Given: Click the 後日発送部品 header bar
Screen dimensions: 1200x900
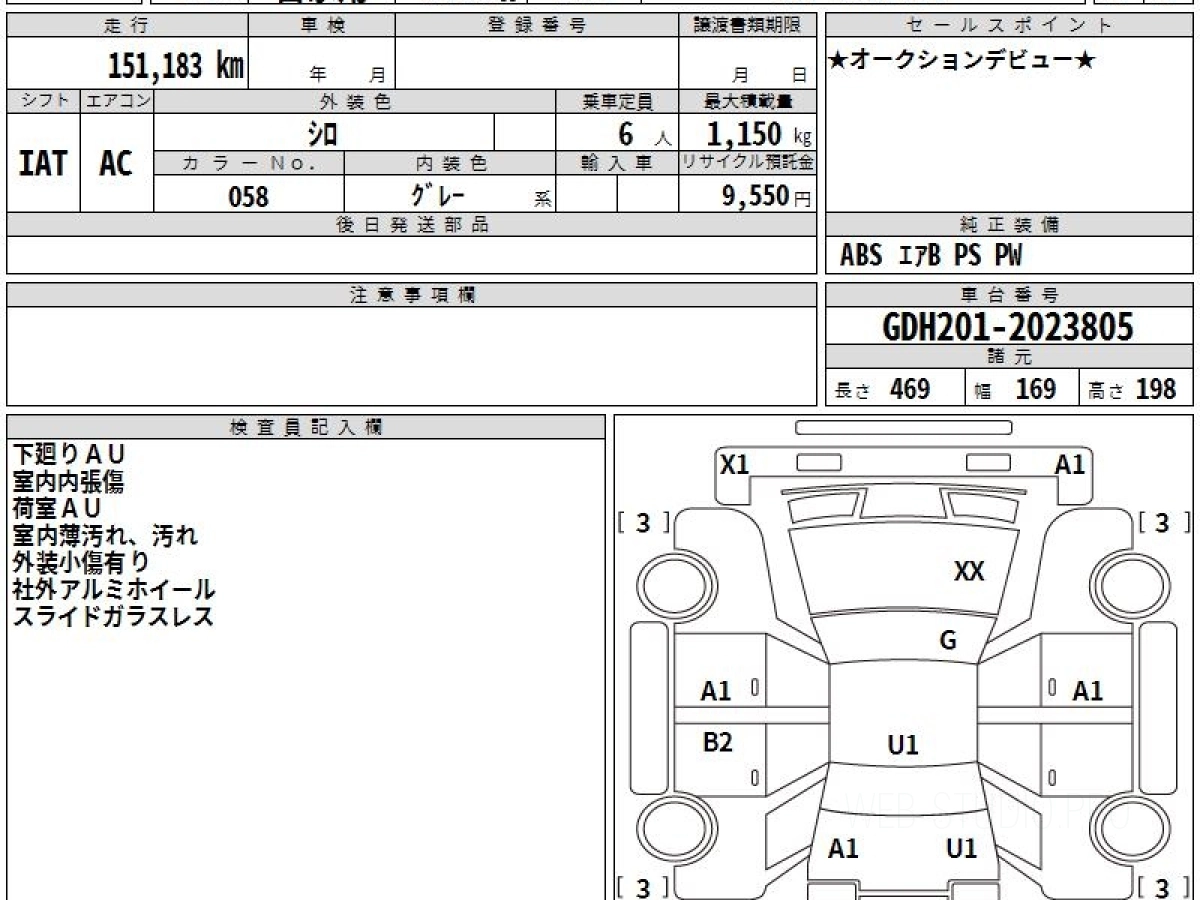Looking at the screenshot, I should (412, 224).
